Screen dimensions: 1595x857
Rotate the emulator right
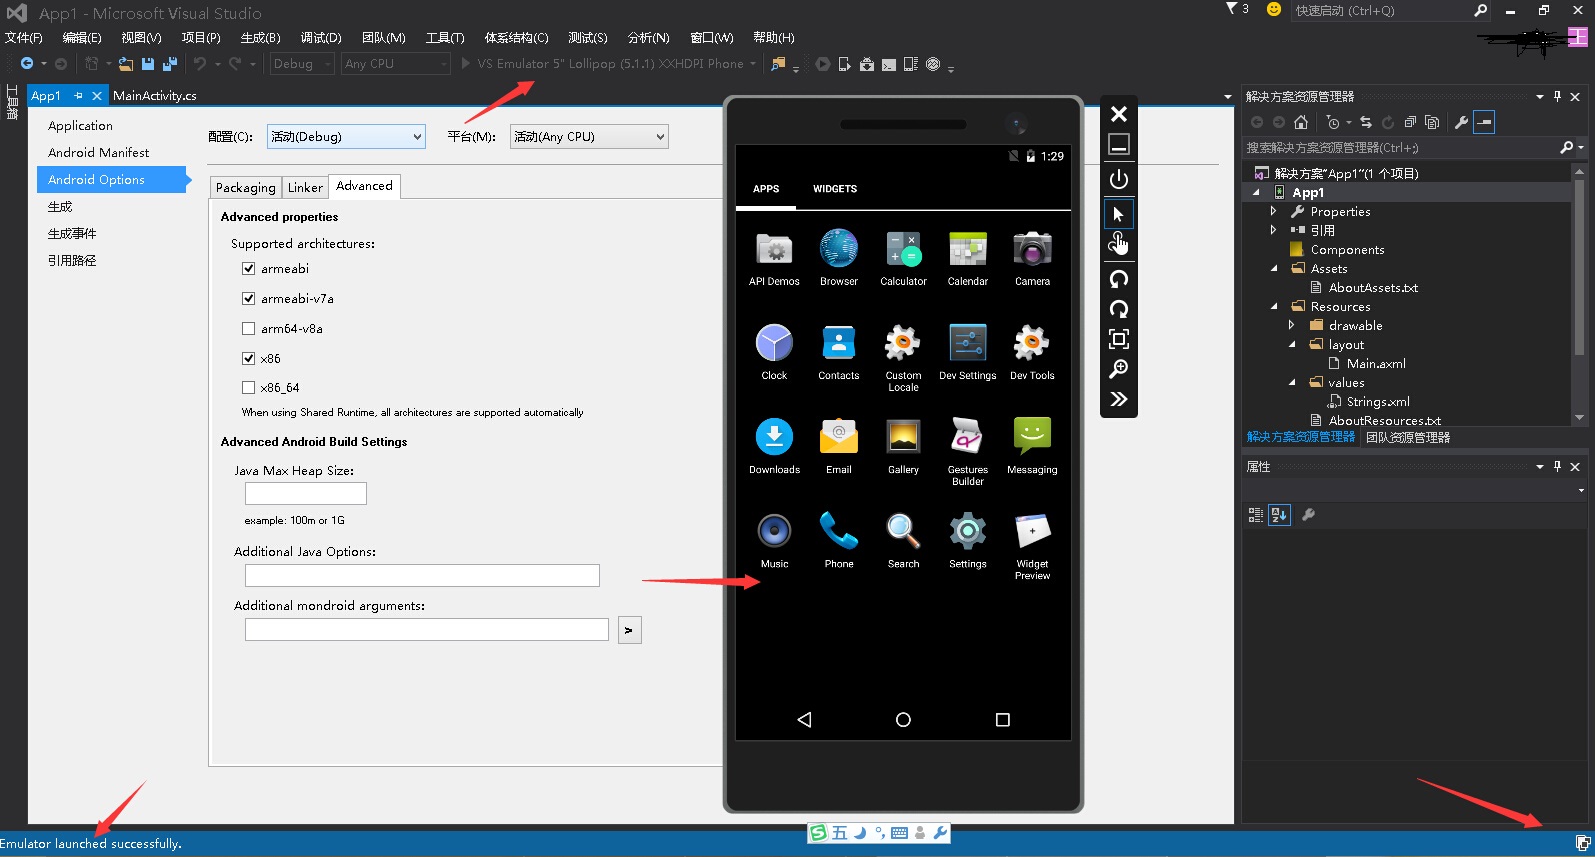point(1119,309)
